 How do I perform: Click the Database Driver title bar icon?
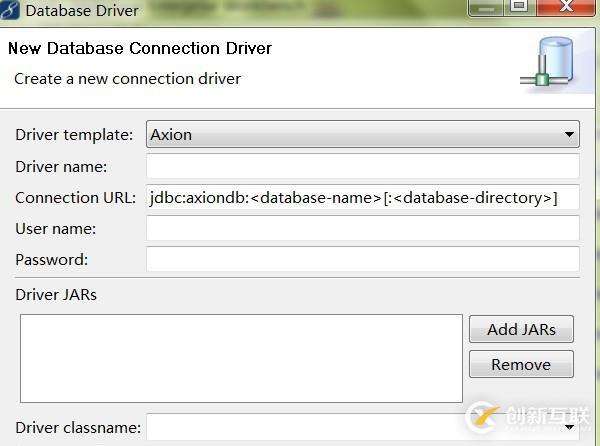pos(11,11)
